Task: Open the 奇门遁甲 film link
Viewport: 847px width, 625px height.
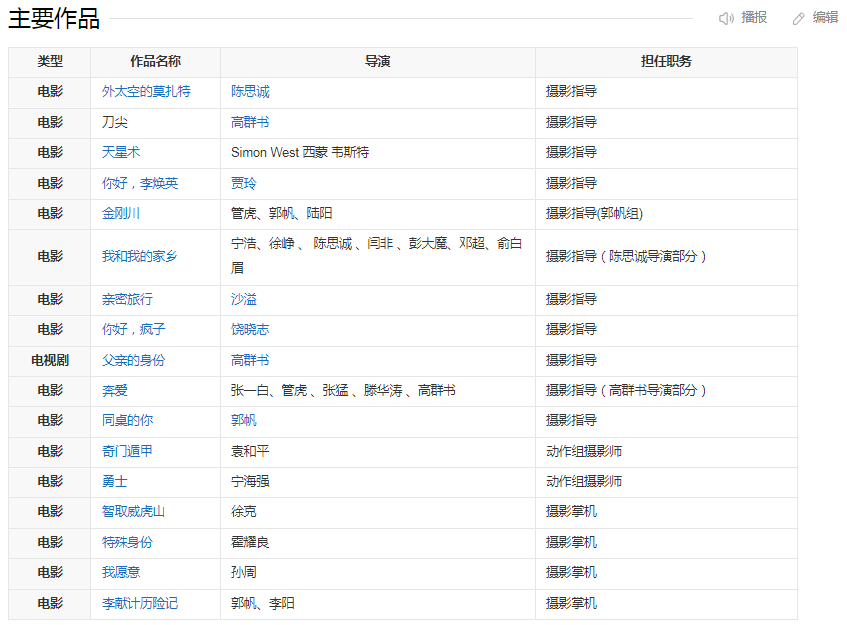Action: pyautogui.click(x=127, y=451)
